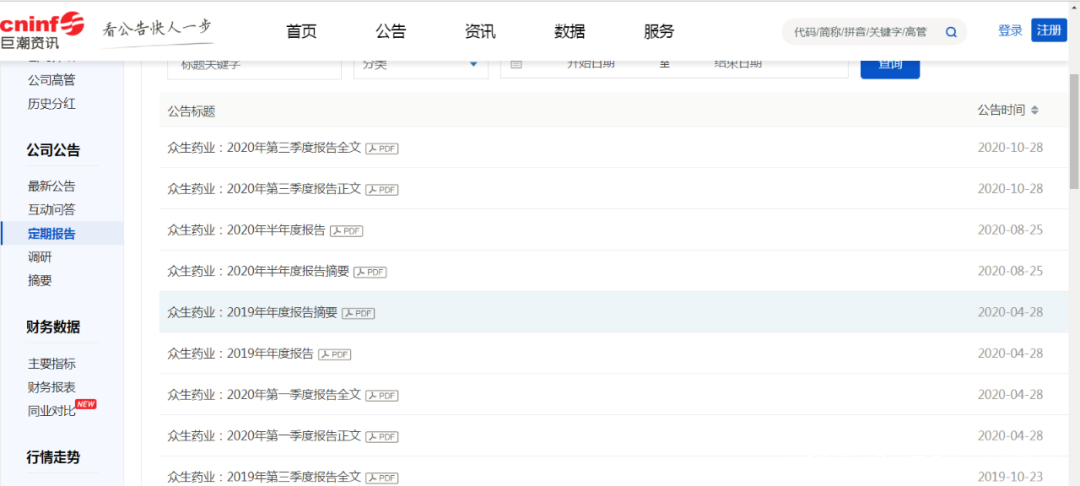Focus the top search box 代码/简称/拼音
Screen dimensions: 1080x486
[x=860, y=32]
